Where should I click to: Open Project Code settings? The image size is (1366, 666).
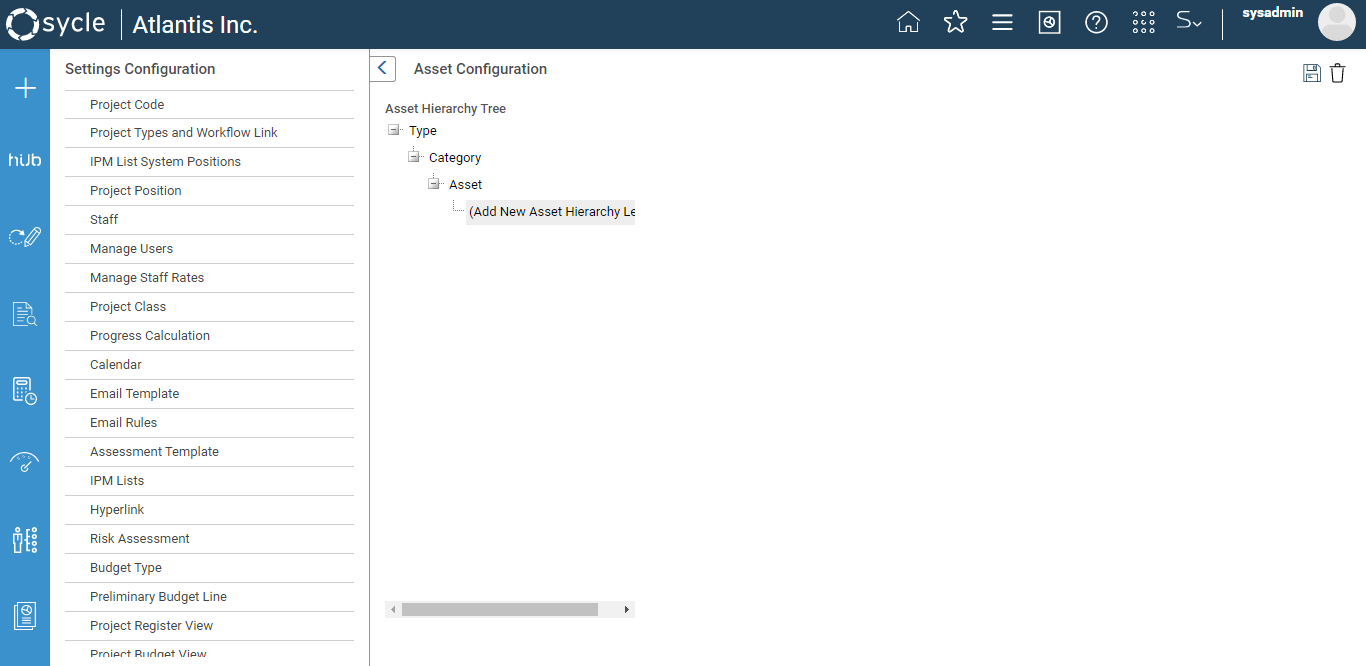[x=209, y=105]
